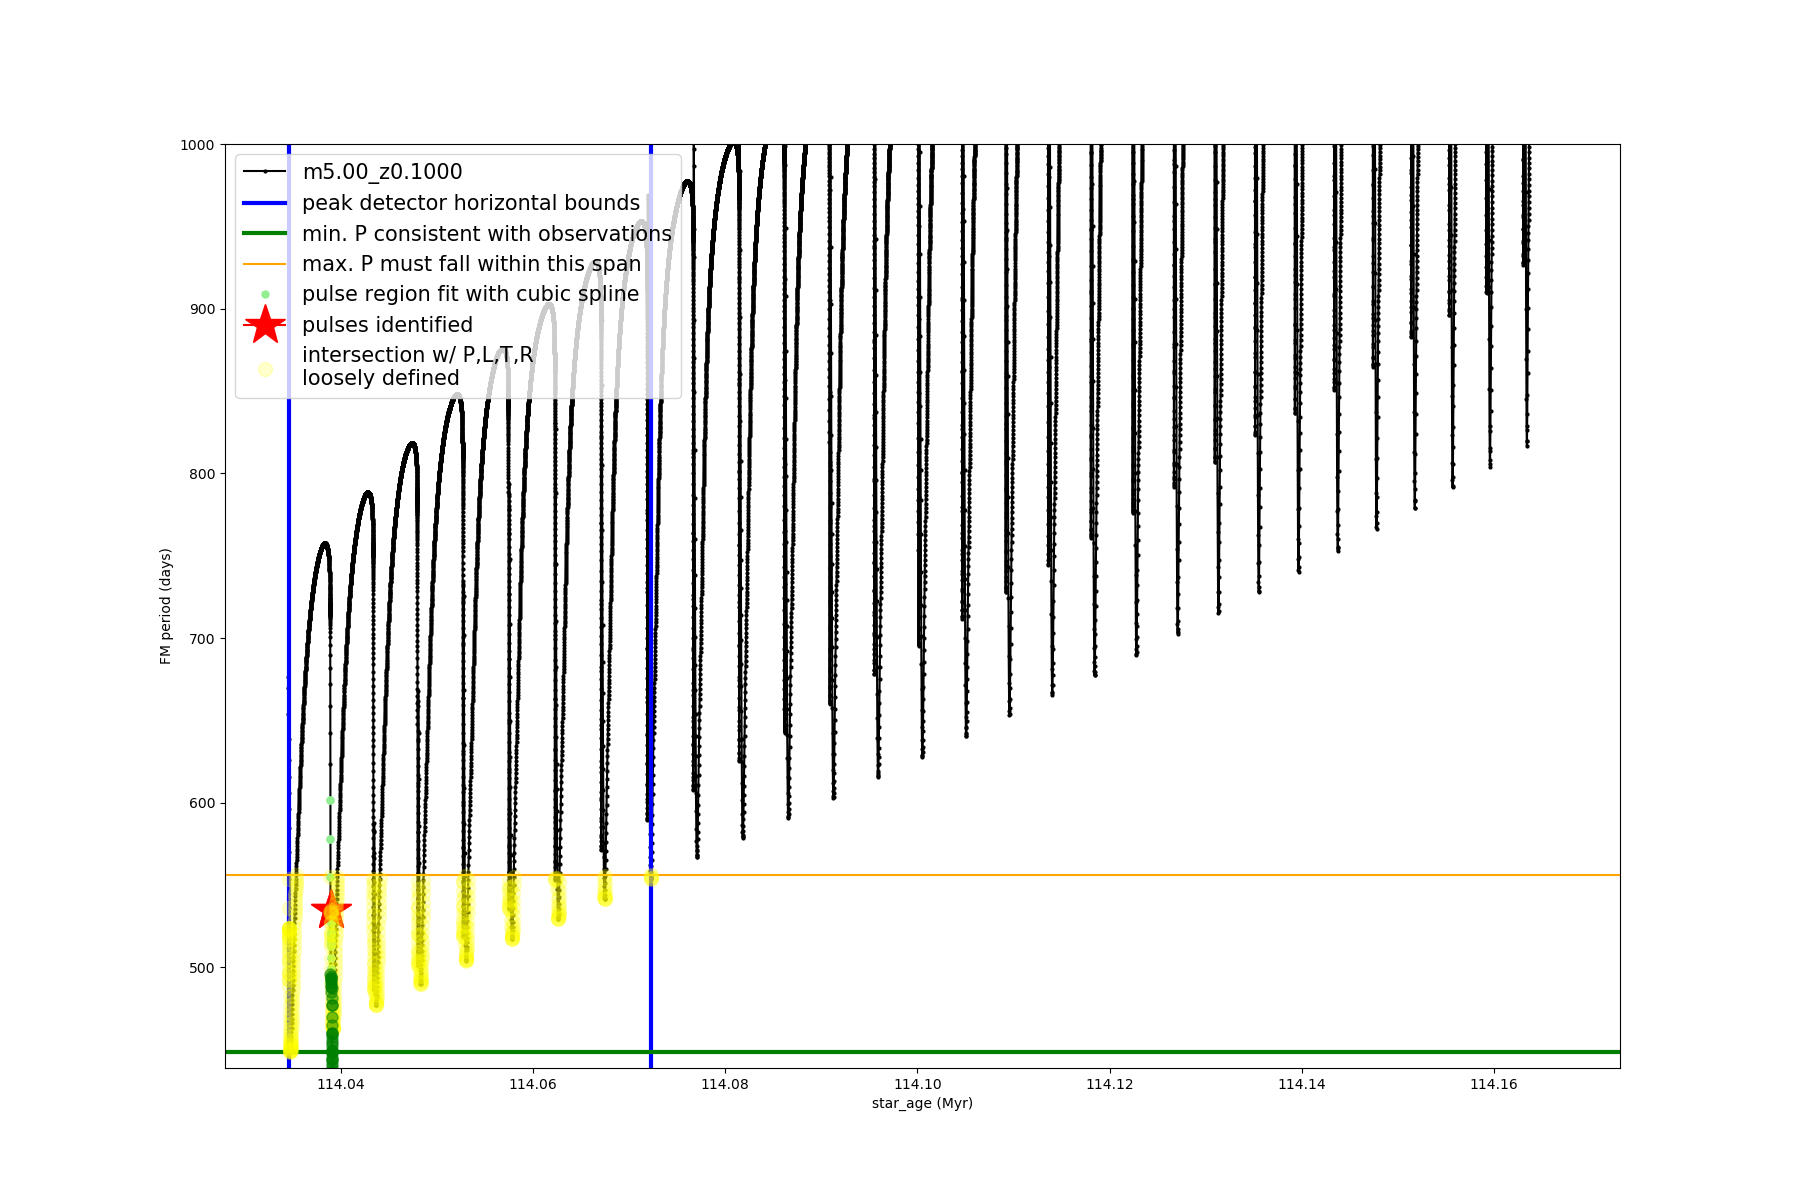The width and height of the screenshot is (1800, 1200).
Task: Click the orange line swatch in legend
Action: coord(265,264)
